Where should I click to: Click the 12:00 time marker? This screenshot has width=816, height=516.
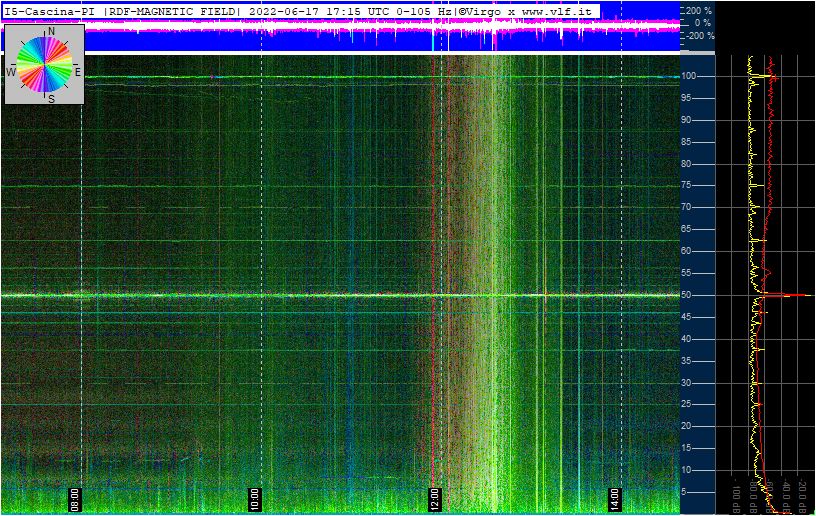pos(434,497)
